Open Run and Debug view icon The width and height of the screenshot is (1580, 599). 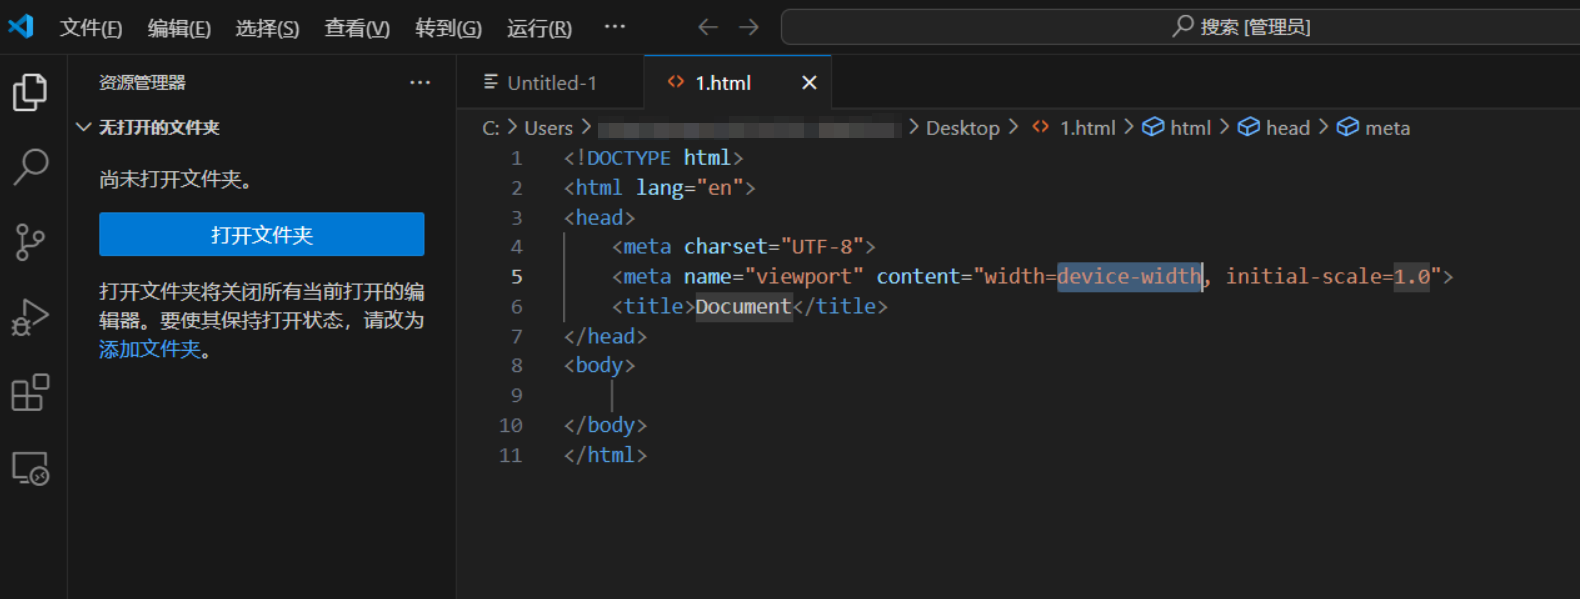pyautogui.click(x=30, y=318)
